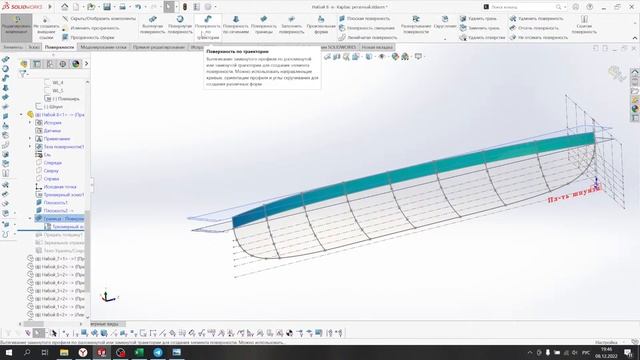Select Поверхность по траектории tool

tap(208, 27)
